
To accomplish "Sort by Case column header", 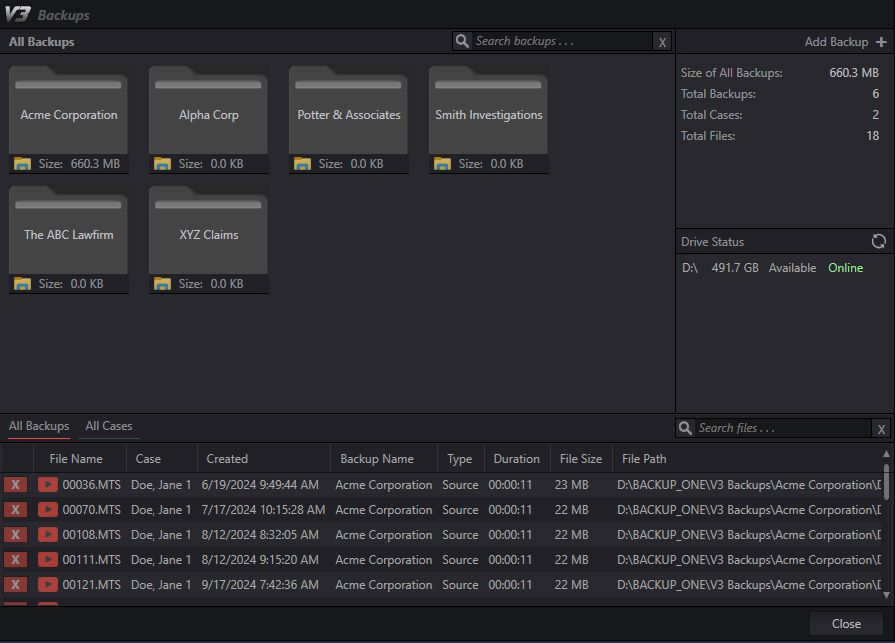I will click(162, 459).
